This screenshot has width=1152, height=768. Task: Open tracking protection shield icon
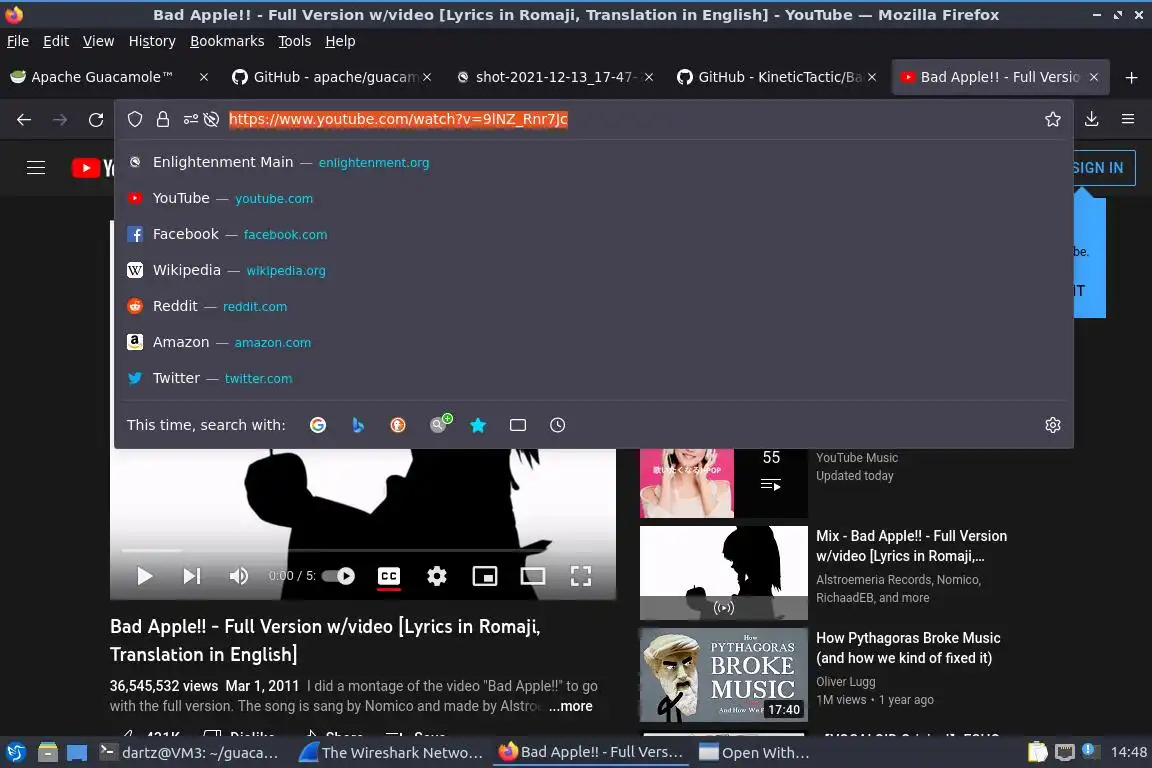pos(134,119)
